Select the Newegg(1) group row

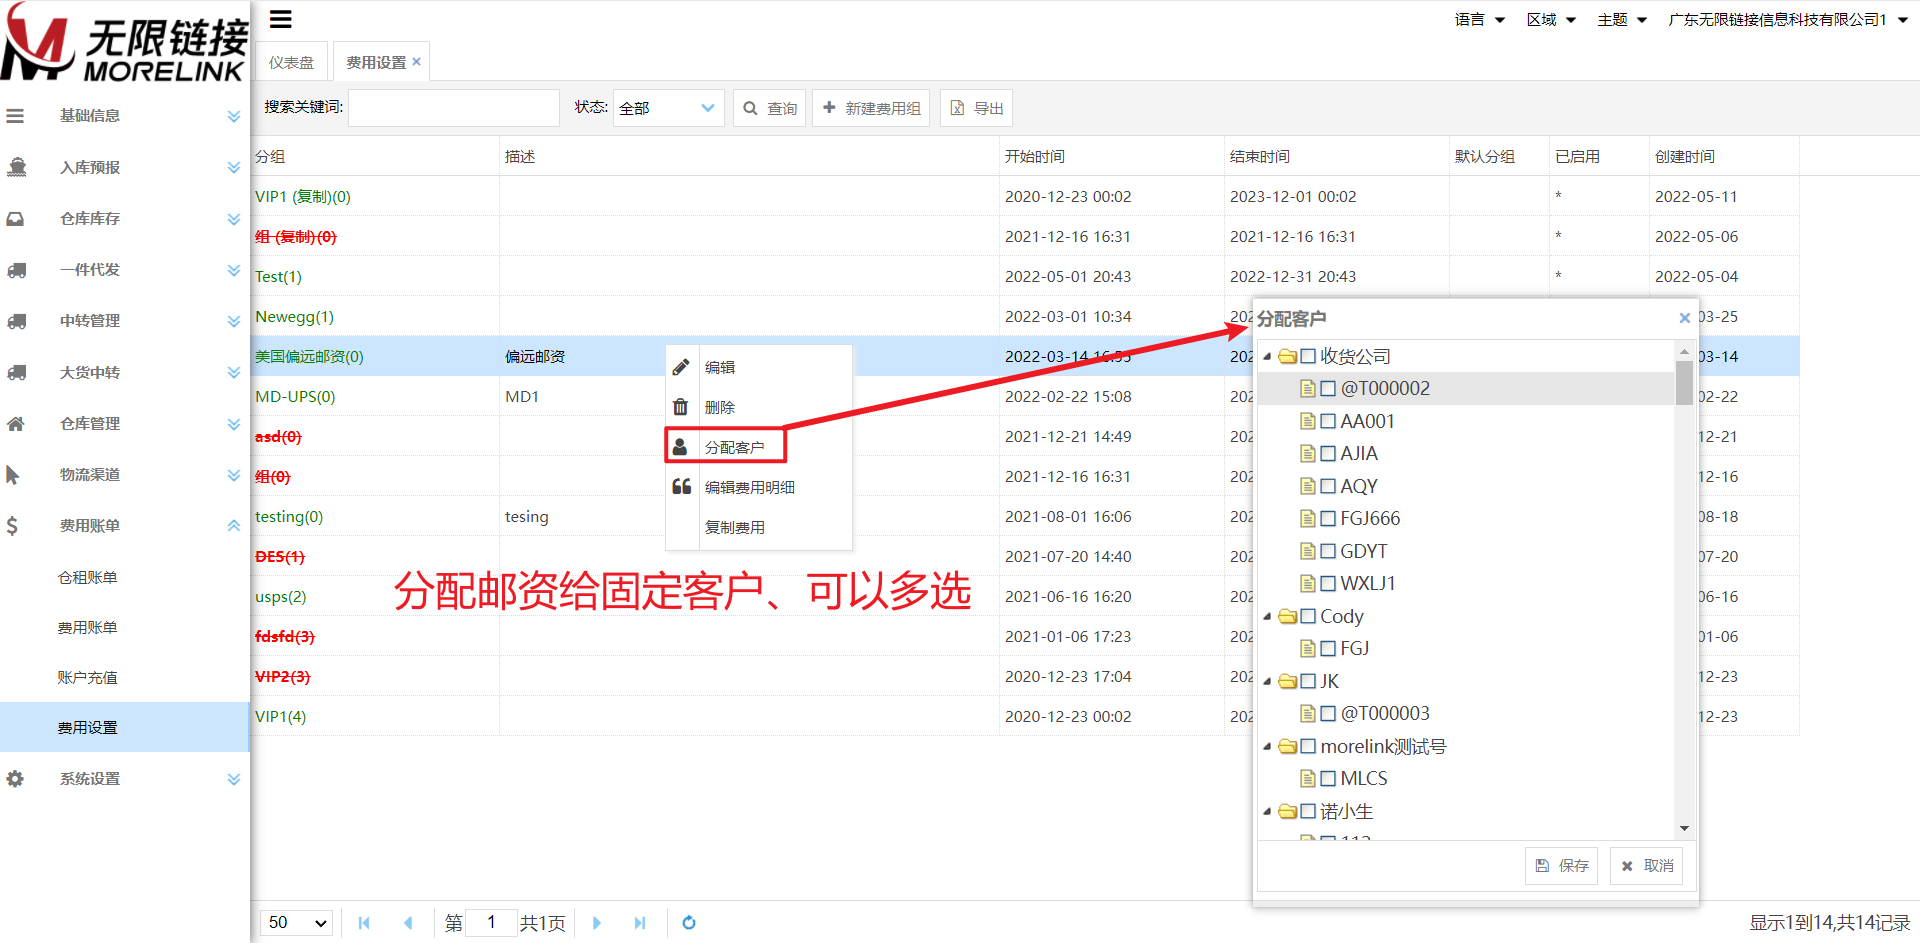tap(1025, 316)
